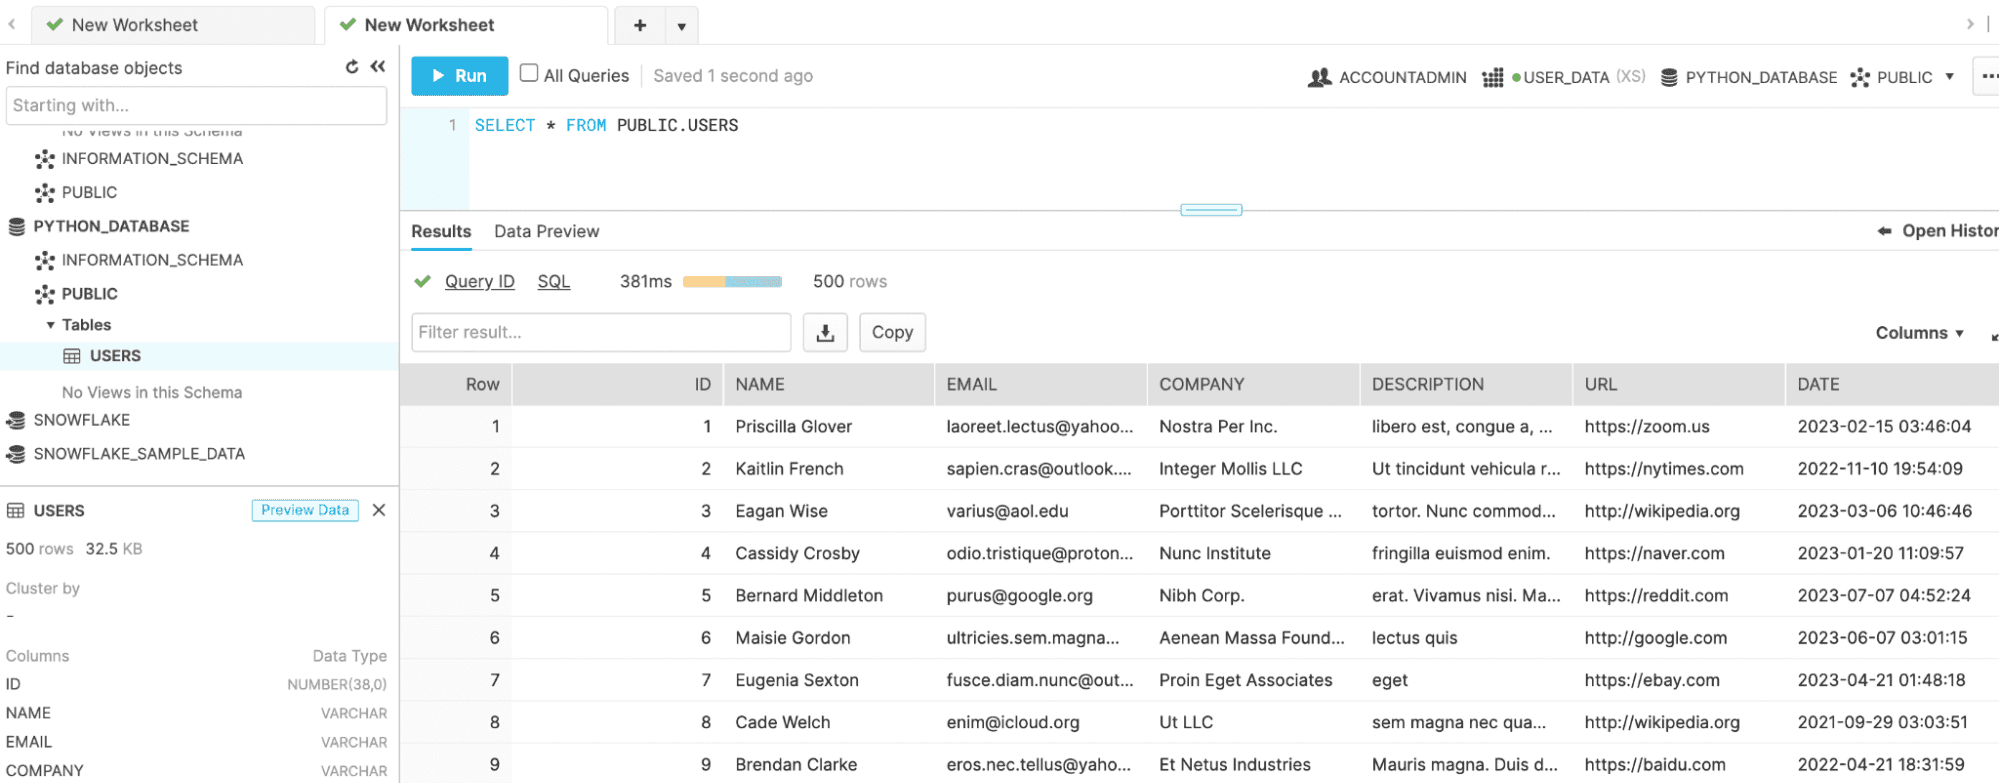Screen dimensions: 1999x783
Task: Open the more options ellipsis menu
Action: coord(1988,76)
